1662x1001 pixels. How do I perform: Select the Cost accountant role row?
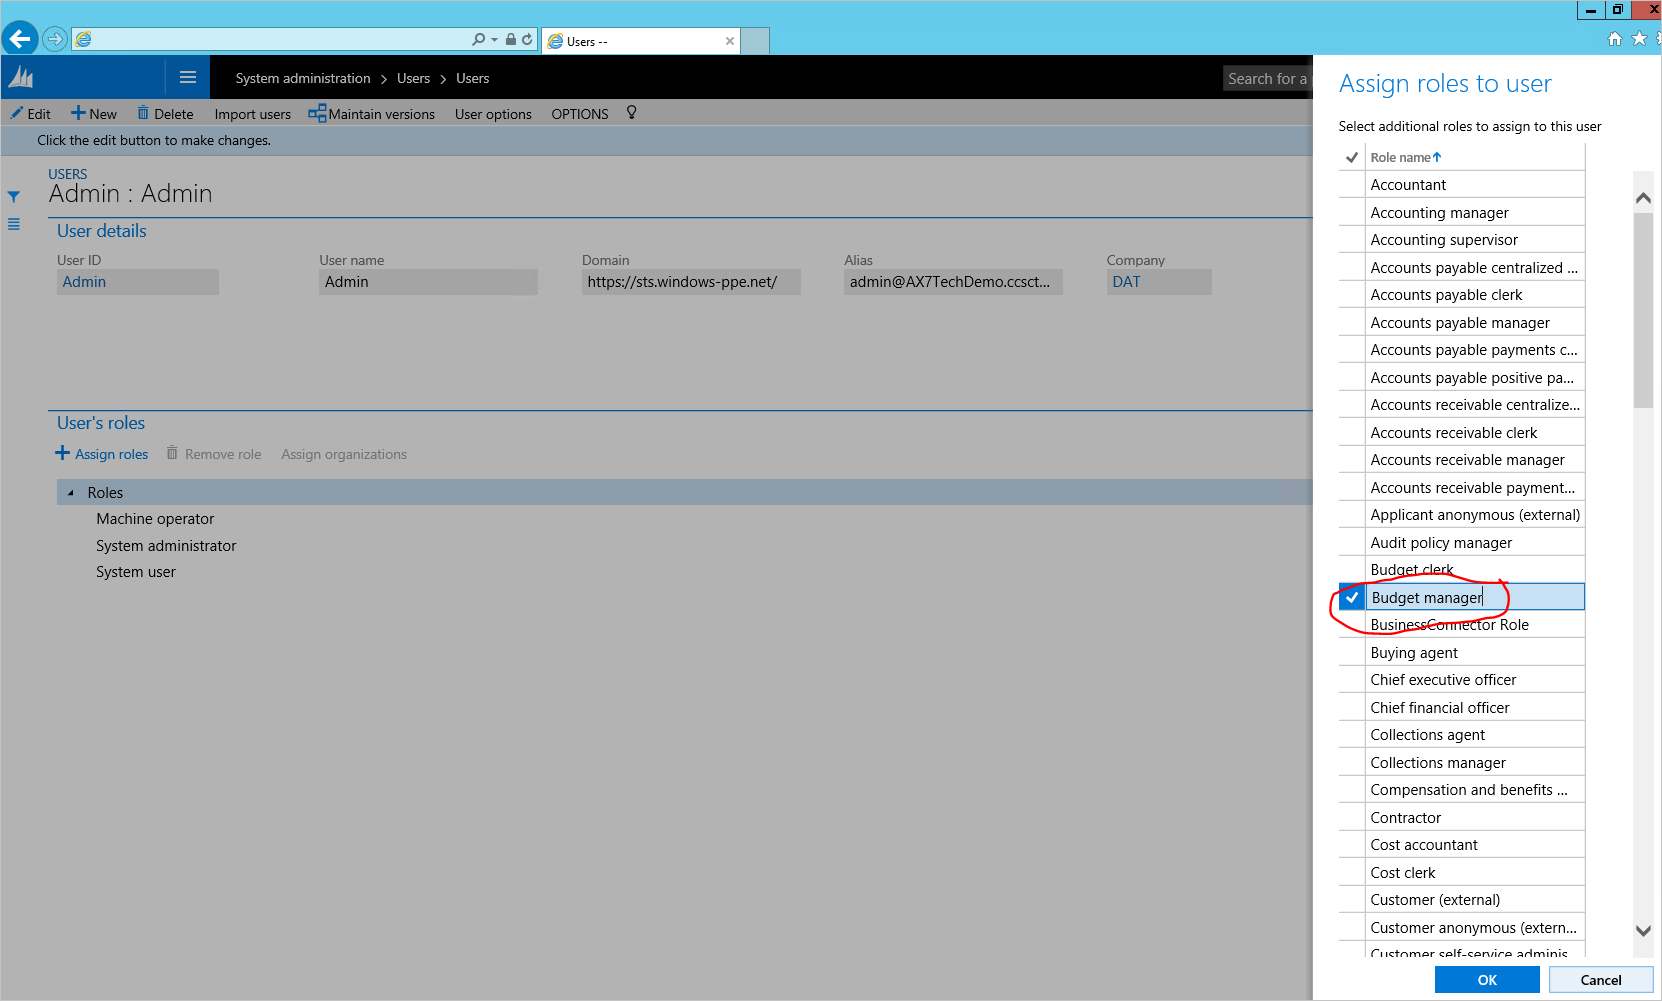point(1462,845)
